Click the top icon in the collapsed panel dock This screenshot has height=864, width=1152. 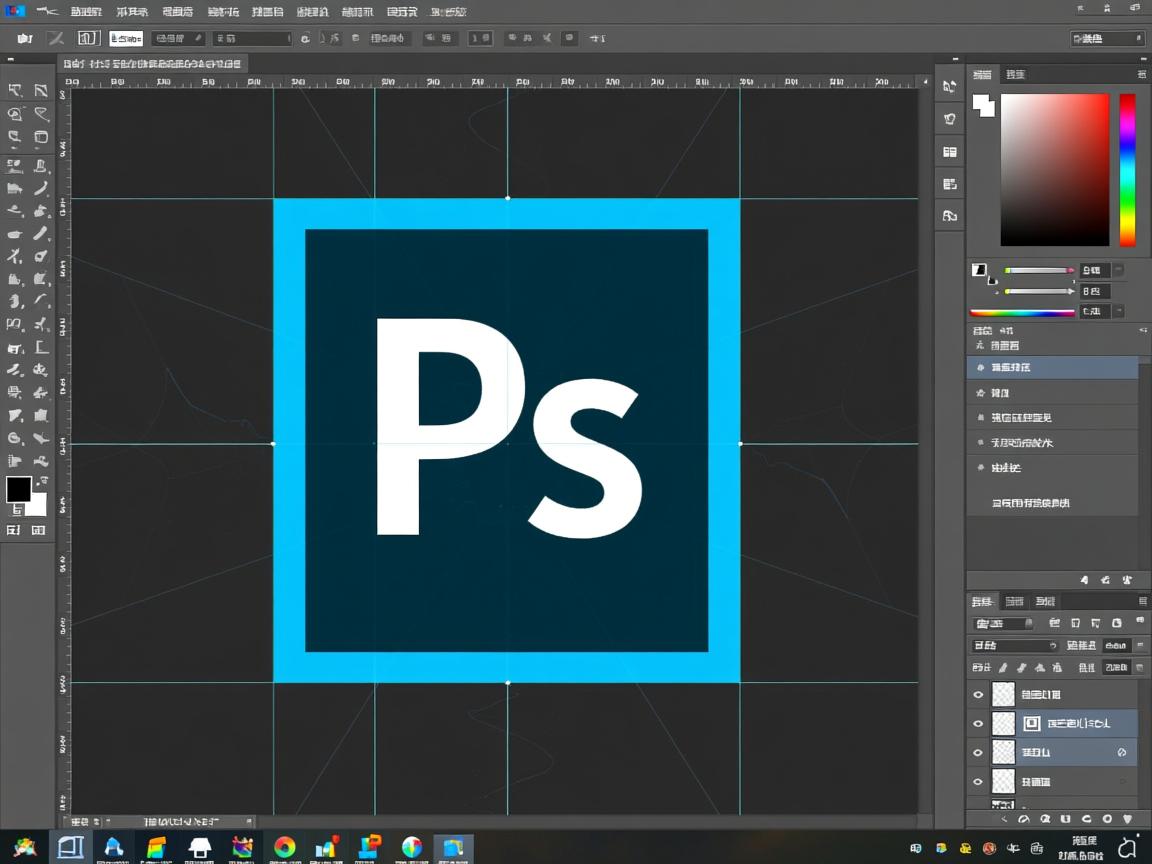pos(949,87)
